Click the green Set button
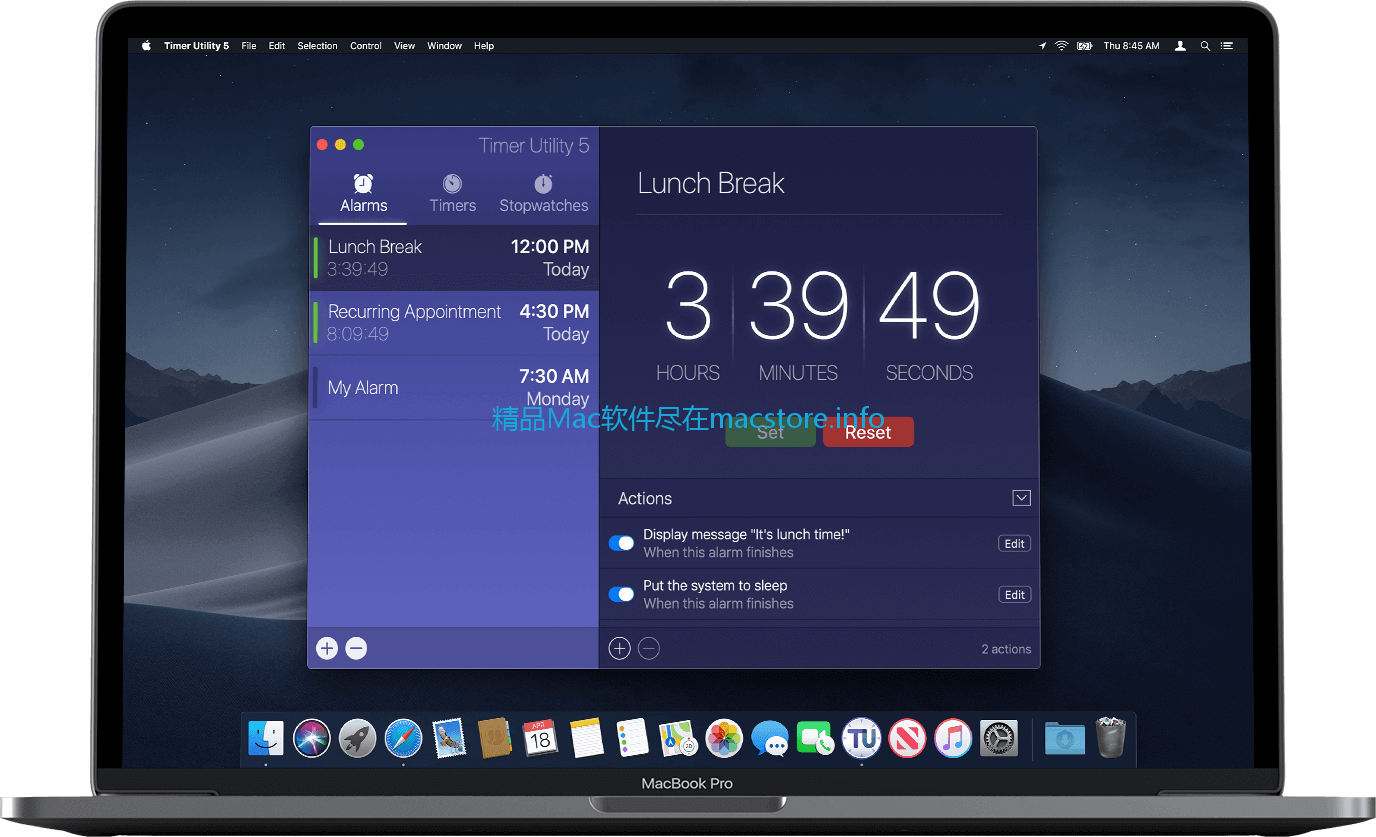Viewport: 1376px width, 837px height. (x=770, y=432)
